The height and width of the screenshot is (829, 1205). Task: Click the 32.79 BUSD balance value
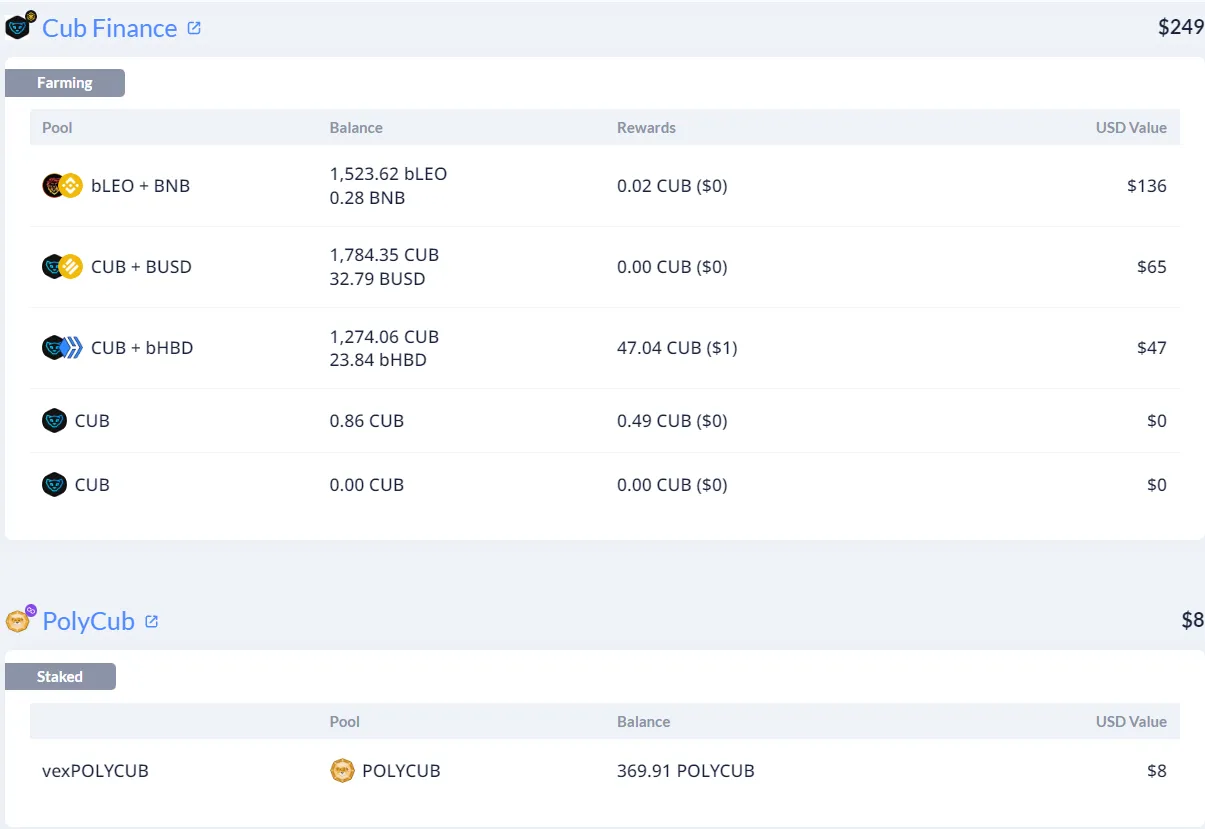[x=377, y=279]
